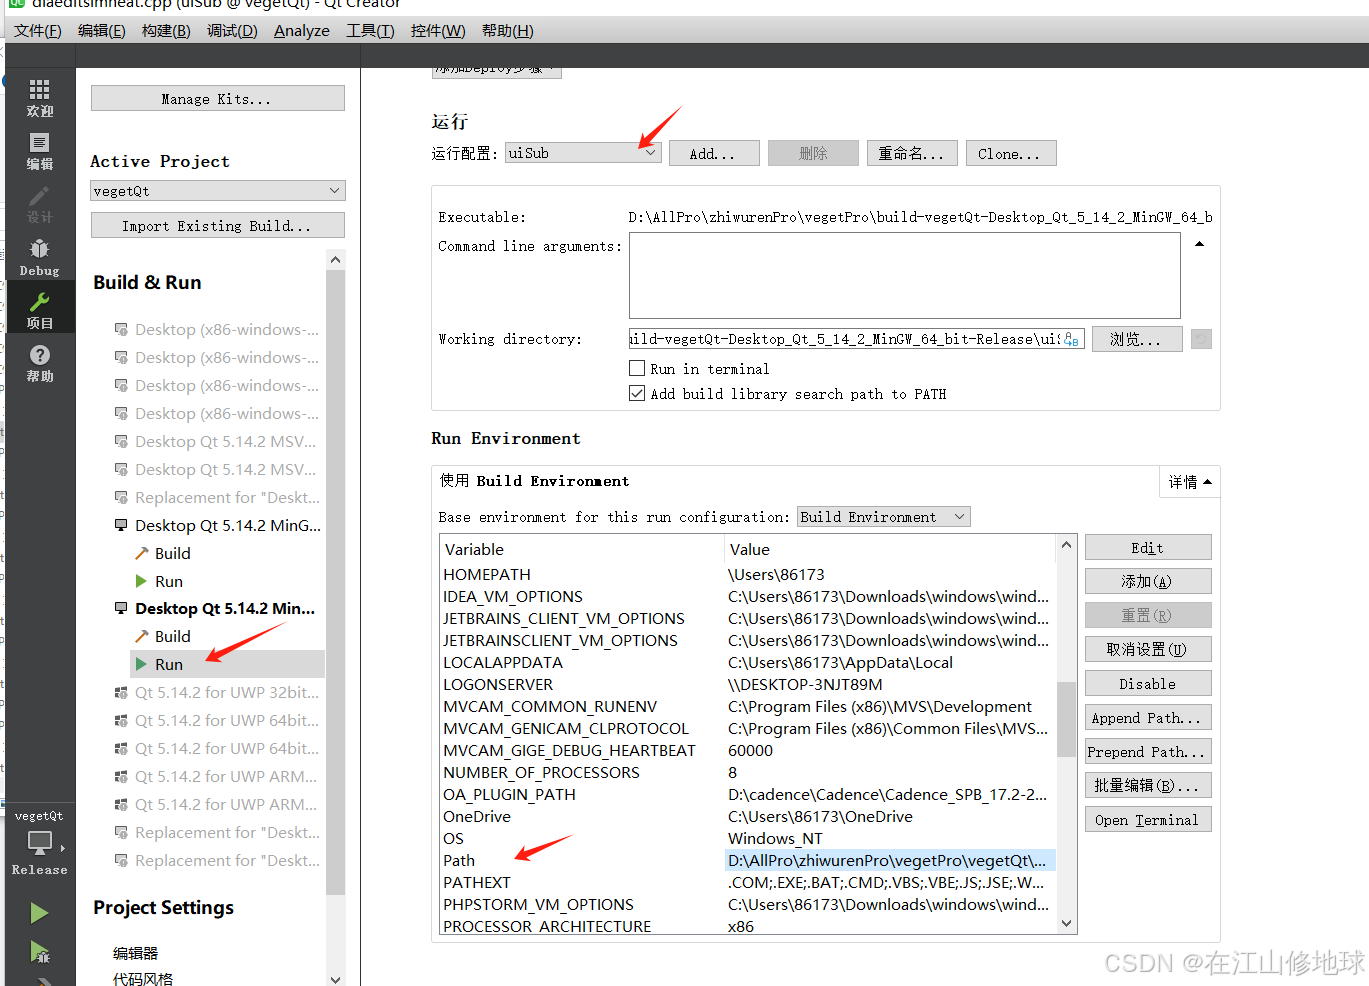The image size is (1369, 986).
Task: Select the NUMBER_OF_PROCESSORS variable row
Action: tap(748, 772)
